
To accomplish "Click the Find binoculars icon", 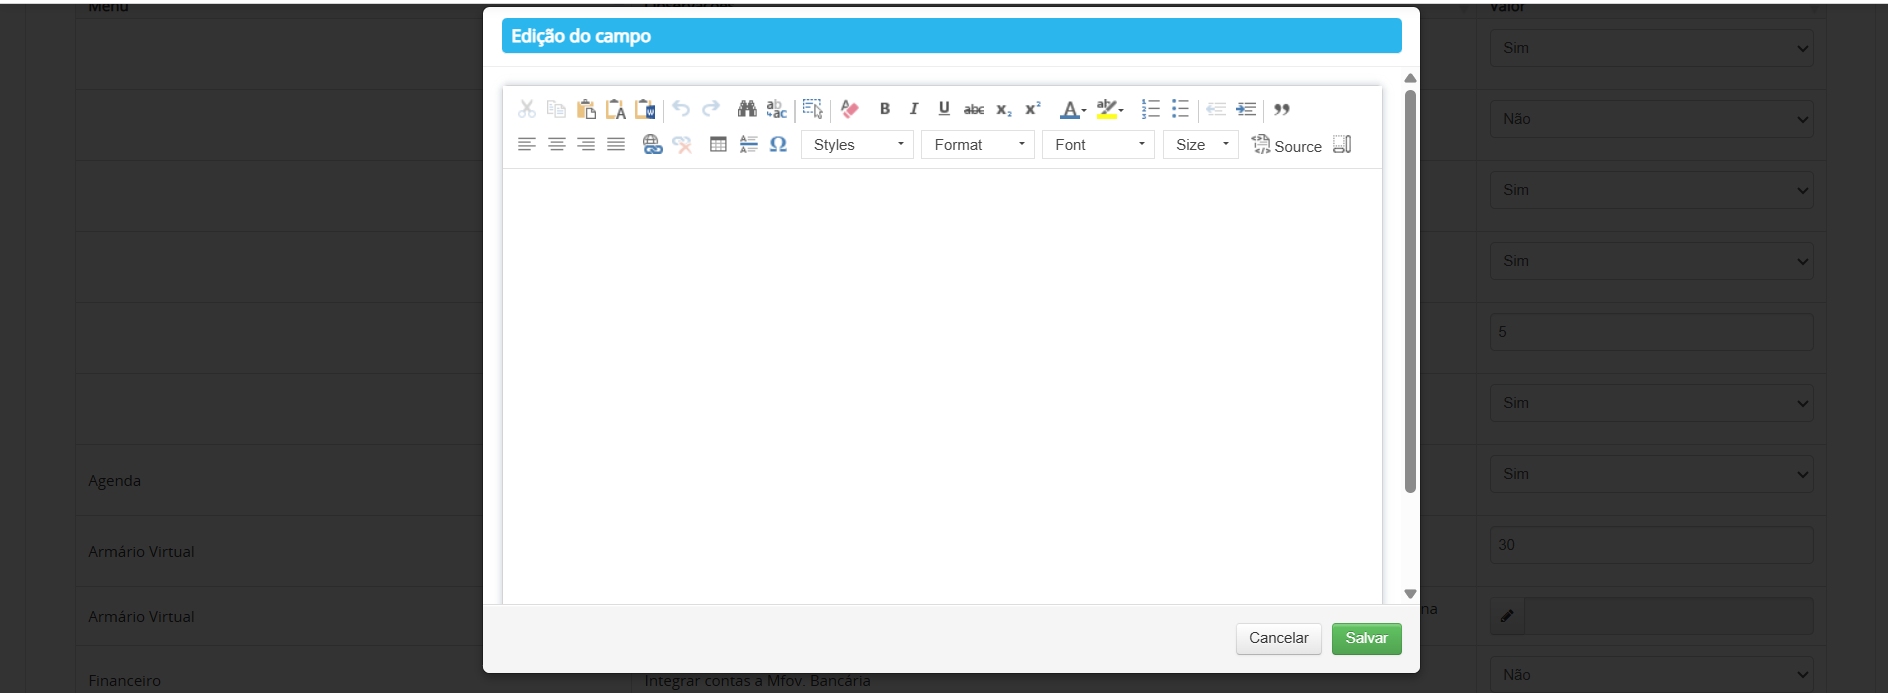I will tap(747, 109).
